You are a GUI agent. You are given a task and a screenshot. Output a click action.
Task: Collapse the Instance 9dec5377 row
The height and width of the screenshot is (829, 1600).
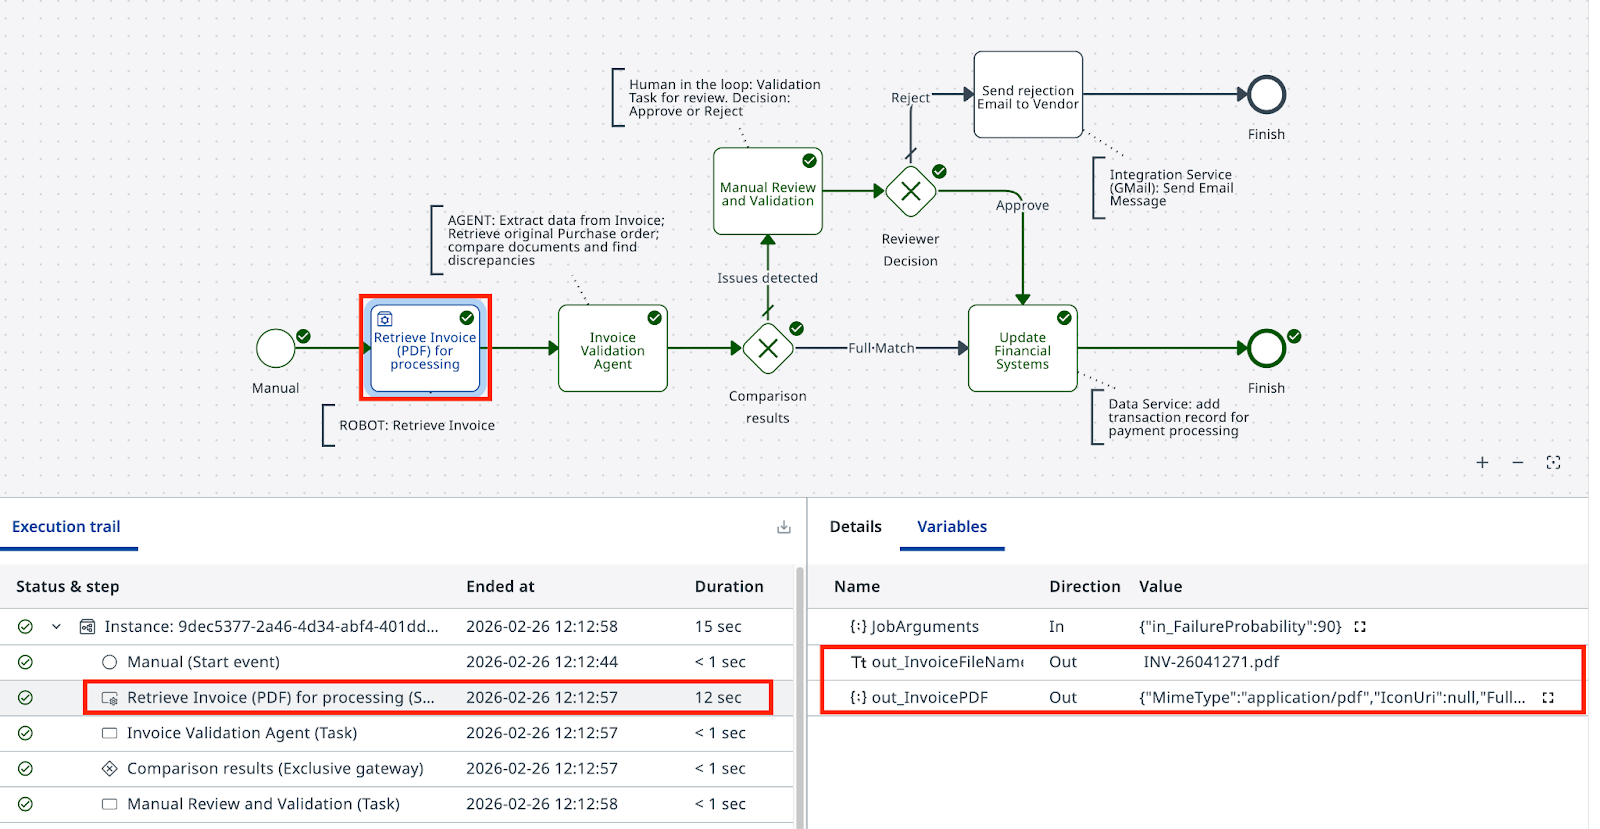56,627
